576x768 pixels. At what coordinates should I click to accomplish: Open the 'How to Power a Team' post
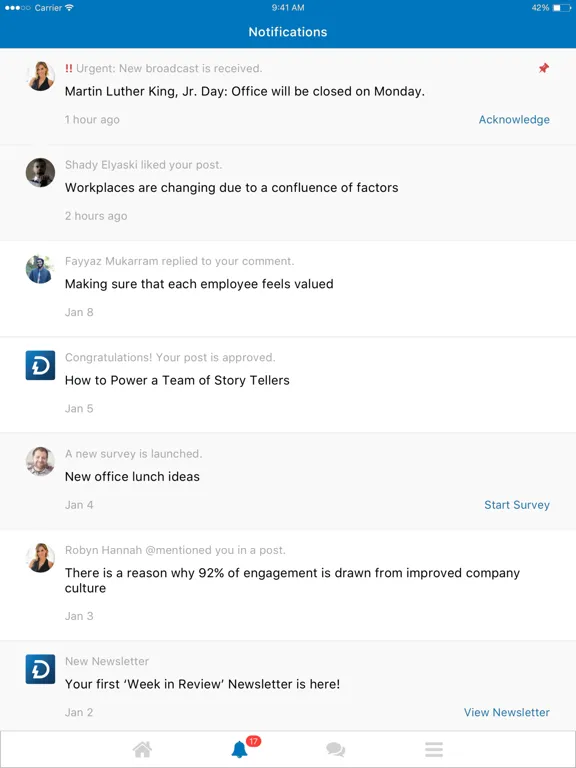click(x=177, y=381)
